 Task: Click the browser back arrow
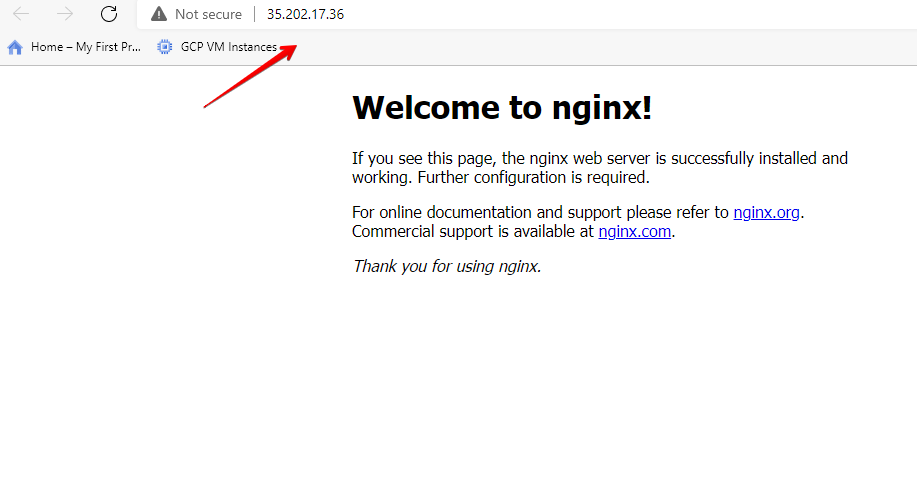pos(21,13)
